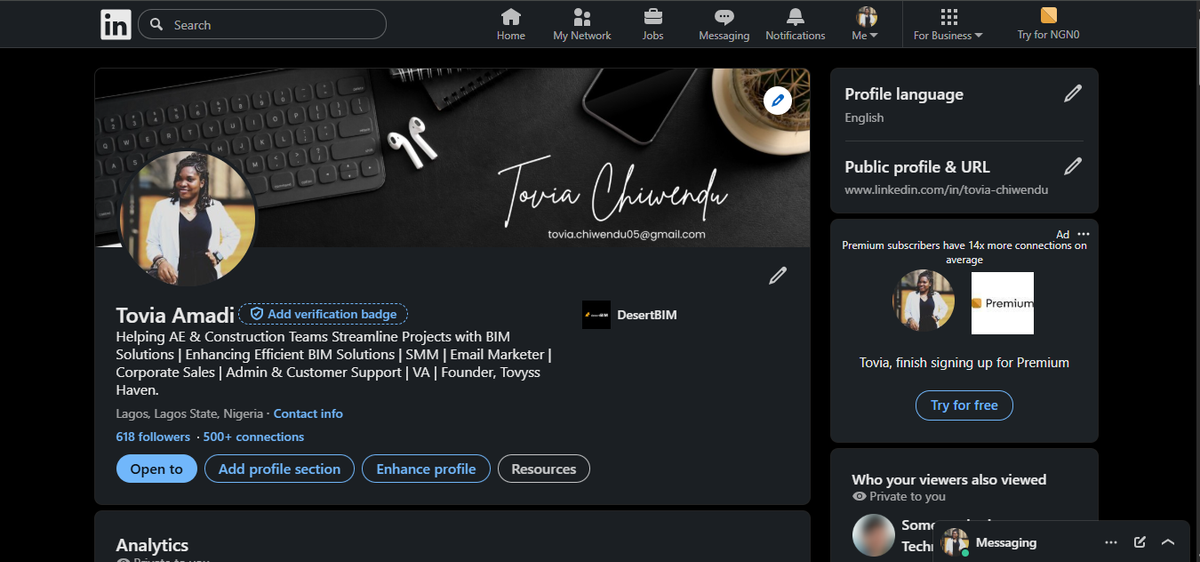Screen dimensions: 1200x562
Task: Click the blurred viewer avatar
Action: tap(873, 535)
